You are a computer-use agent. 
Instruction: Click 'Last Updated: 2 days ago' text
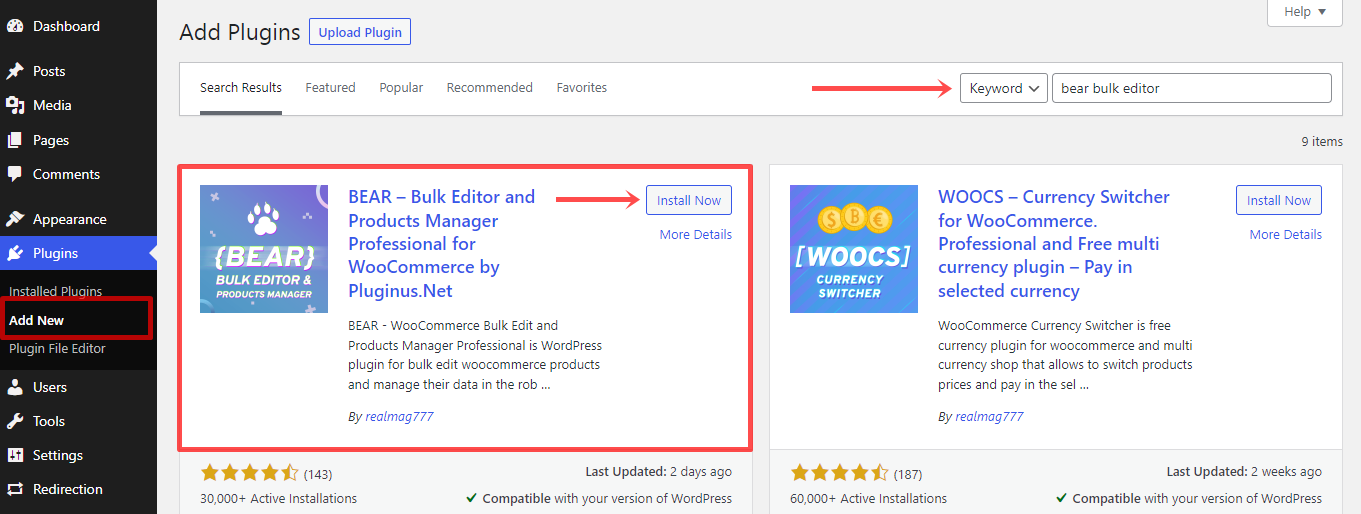coord(658,471)
